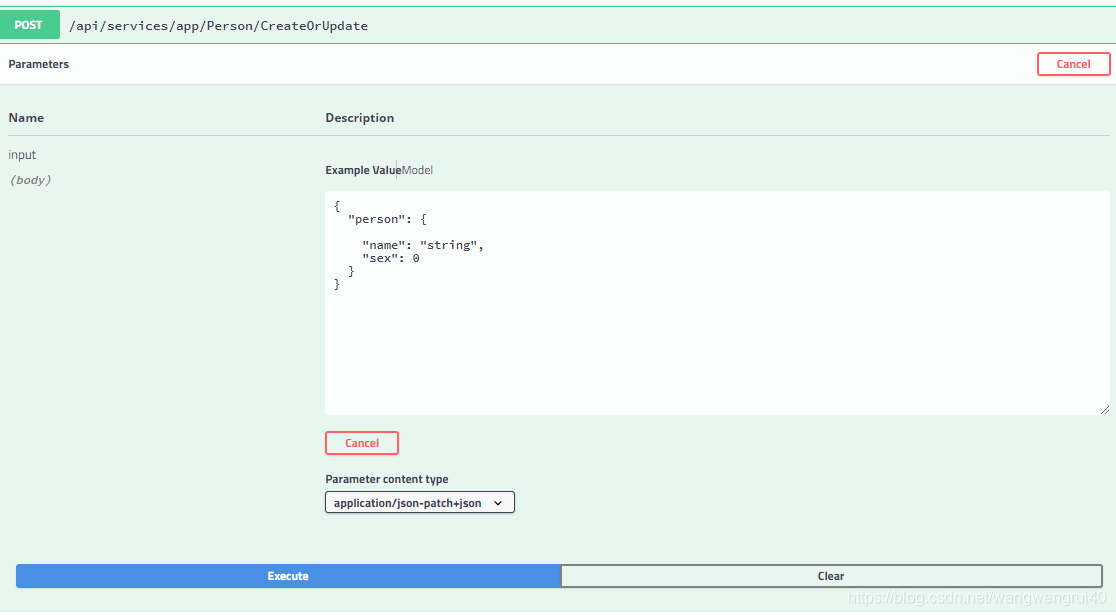Click the Cancel button below the body editor
1116x616 pixels.
click(362, 443)
